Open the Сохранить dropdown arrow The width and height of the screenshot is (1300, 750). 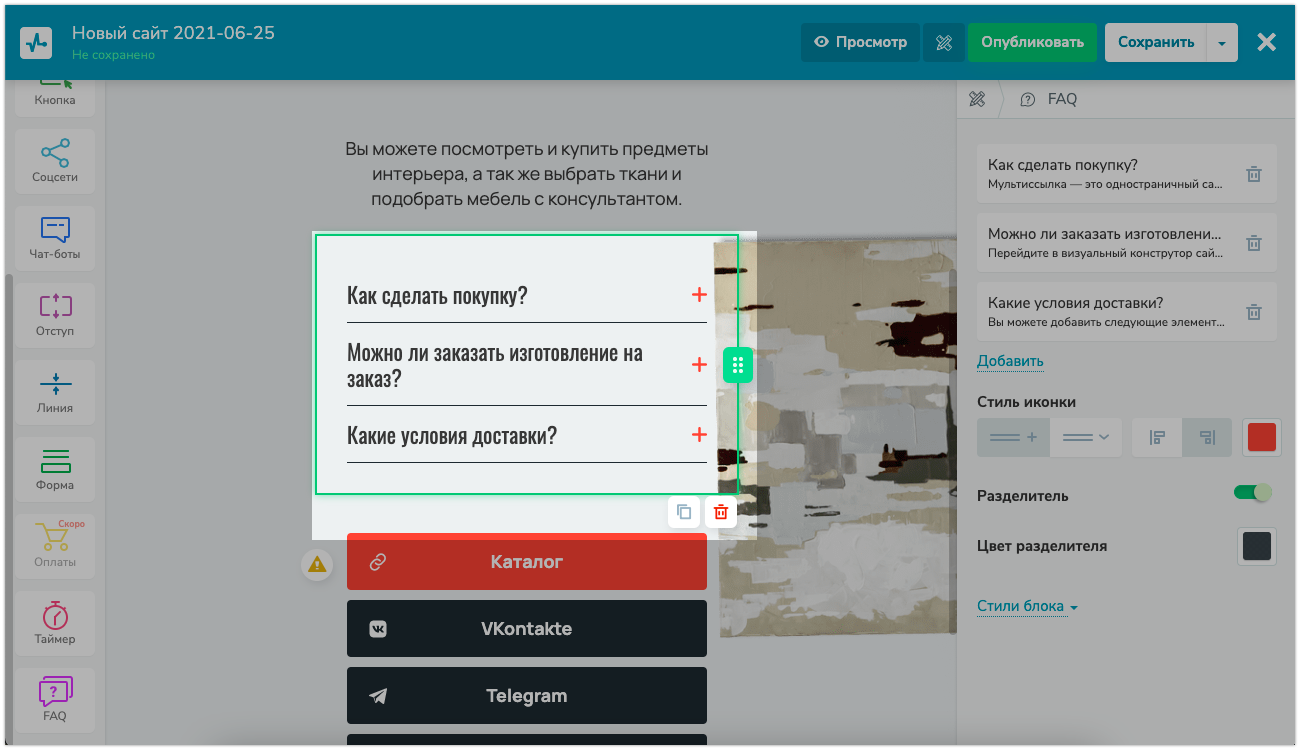1222,42
